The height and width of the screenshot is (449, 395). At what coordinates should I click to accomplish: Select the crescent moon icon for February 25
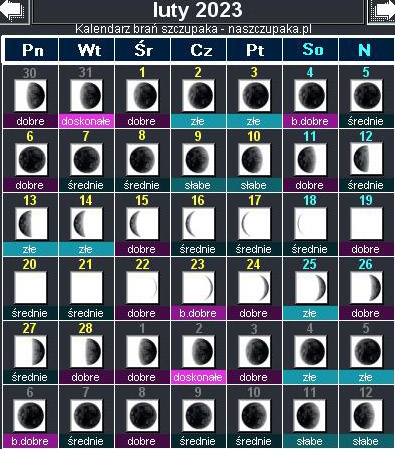pyautogui.click(x=310, y=287)
